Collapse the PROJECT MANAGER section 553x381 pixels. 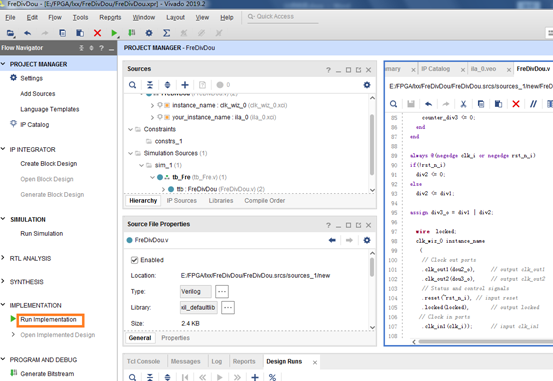coord(3,64)
